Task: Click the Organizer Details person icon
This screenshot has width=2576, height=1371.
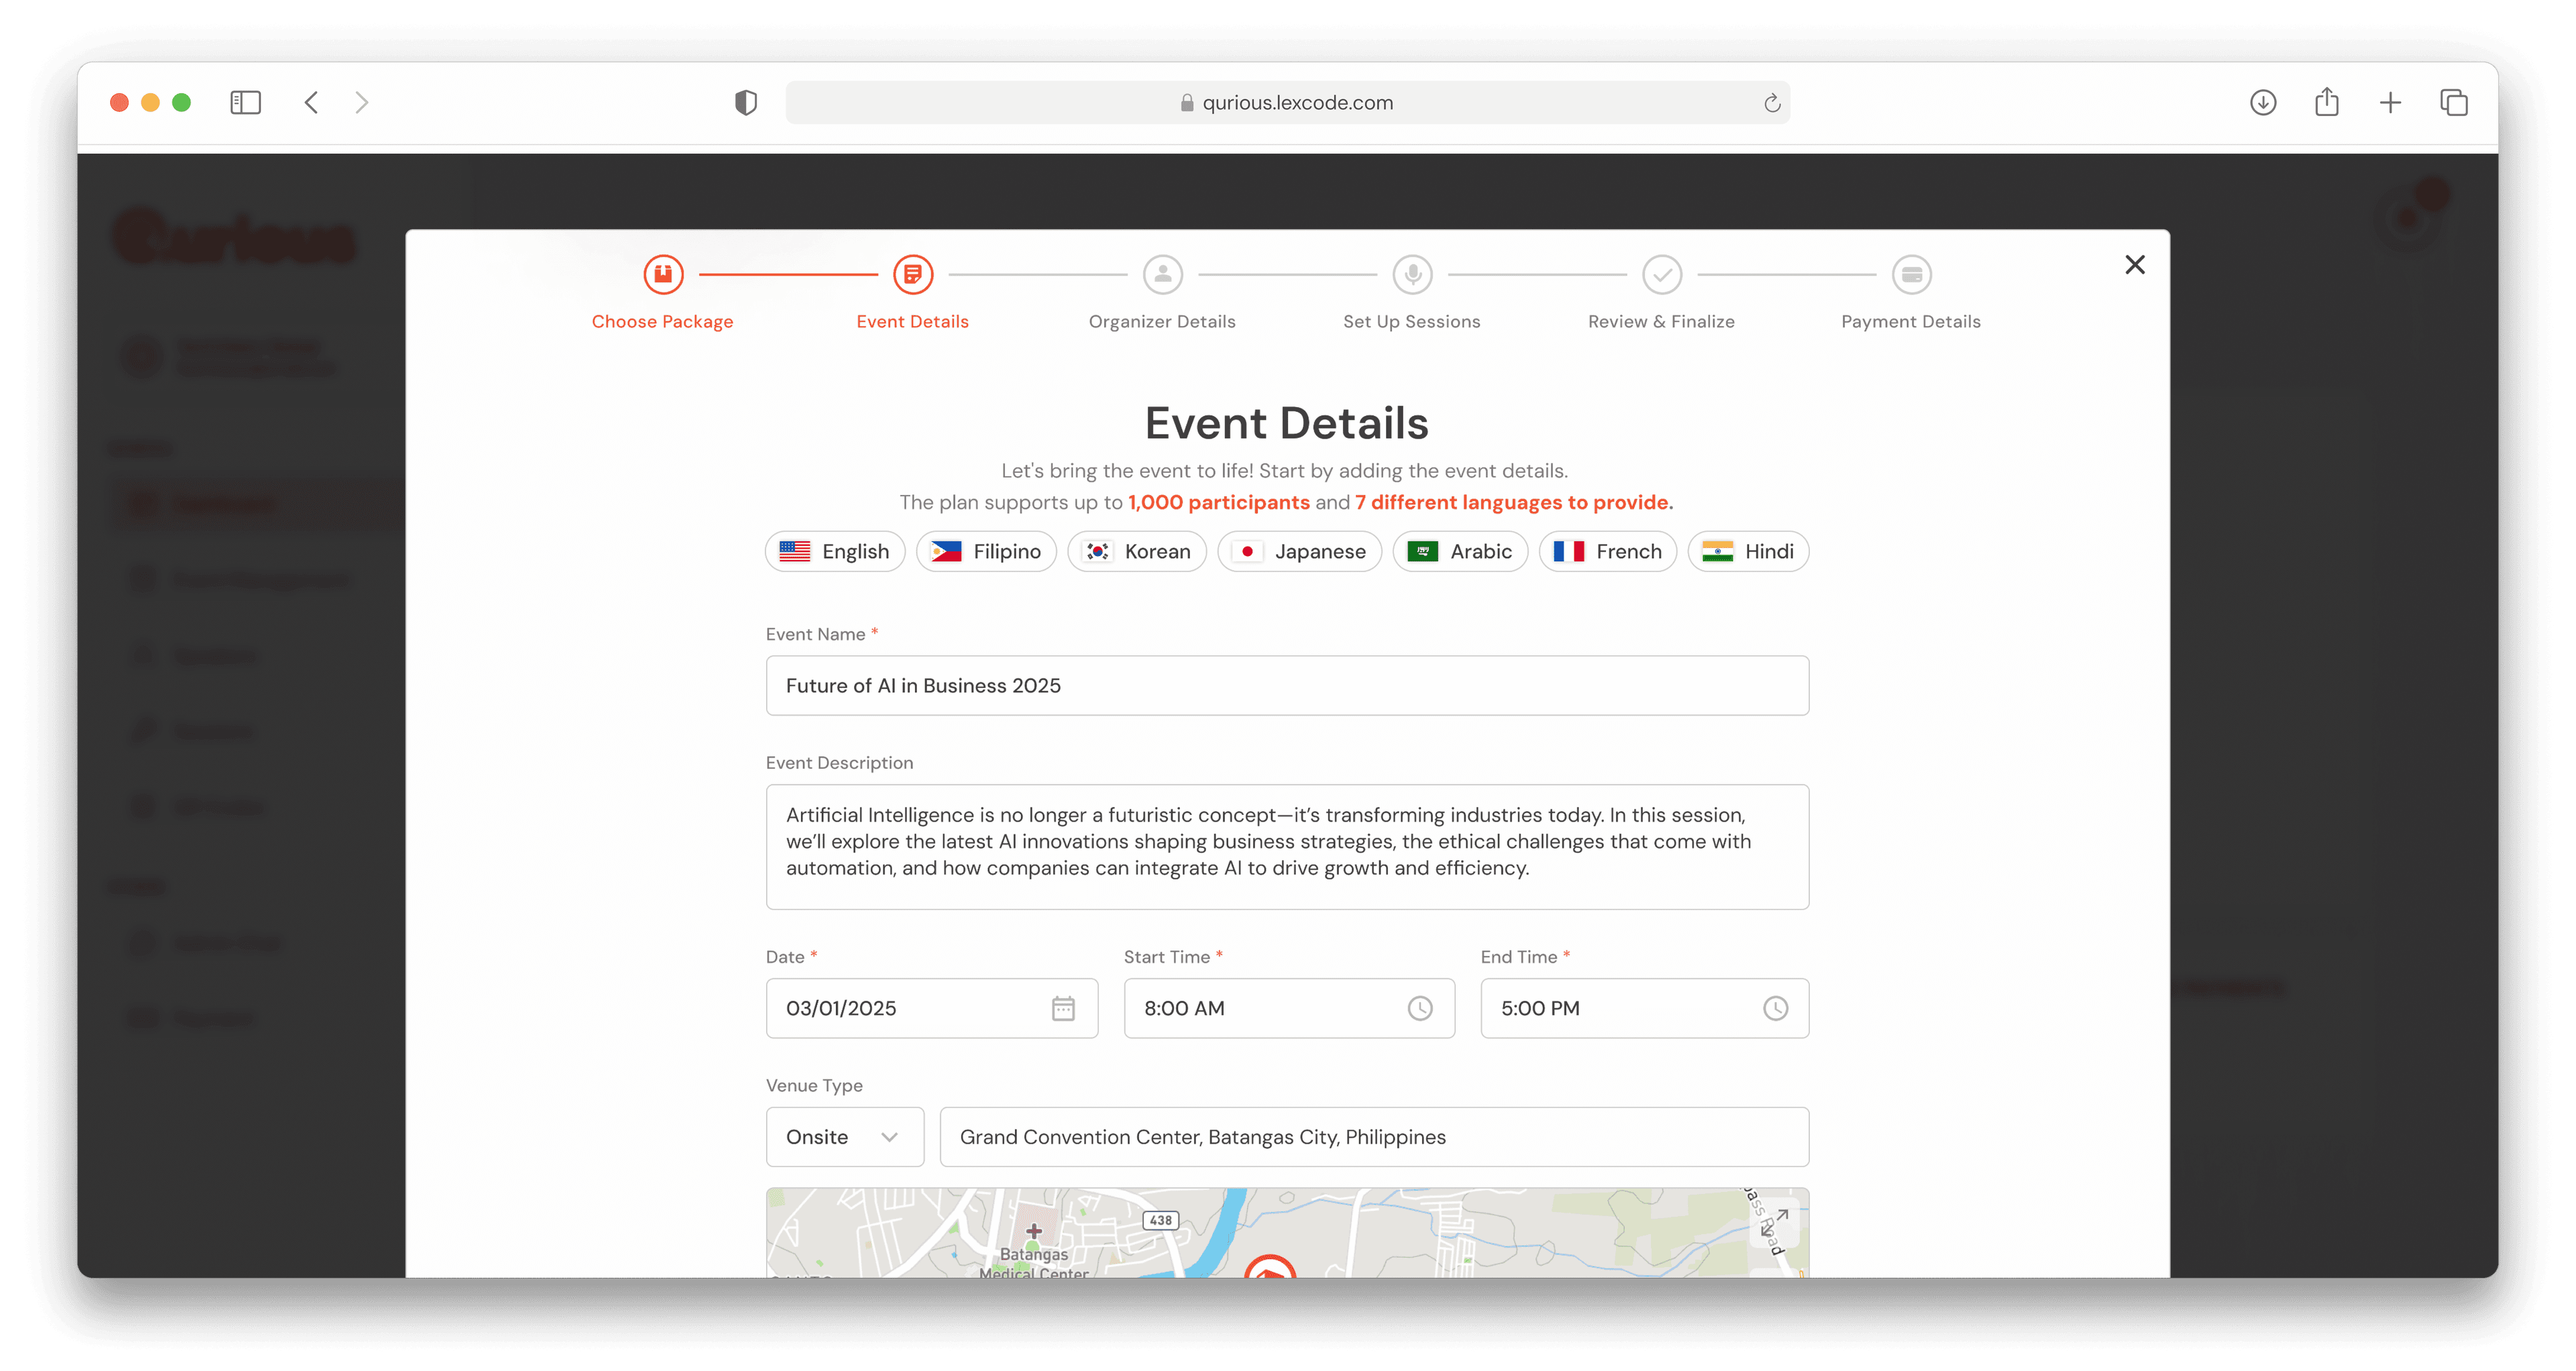Action: coord(1161,273)
